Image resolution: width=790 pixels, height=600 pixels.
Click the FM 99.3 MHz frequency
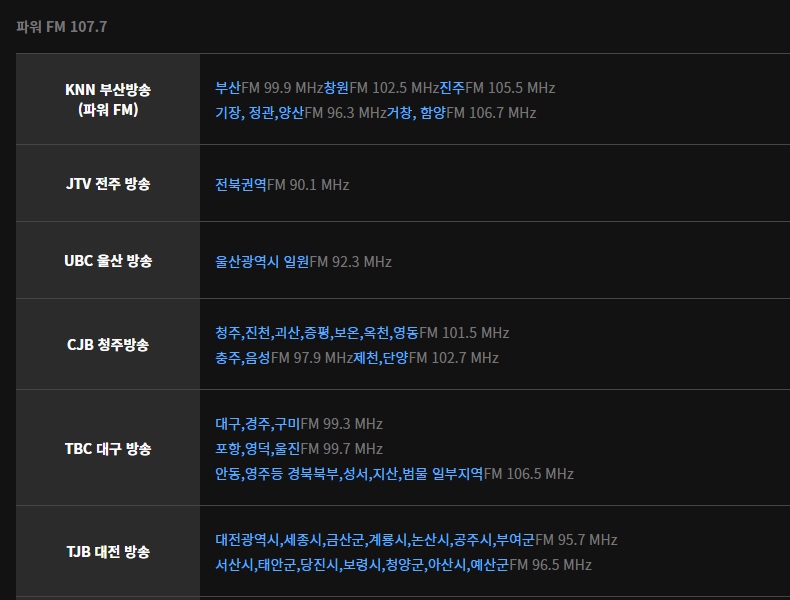click(342, 424)
